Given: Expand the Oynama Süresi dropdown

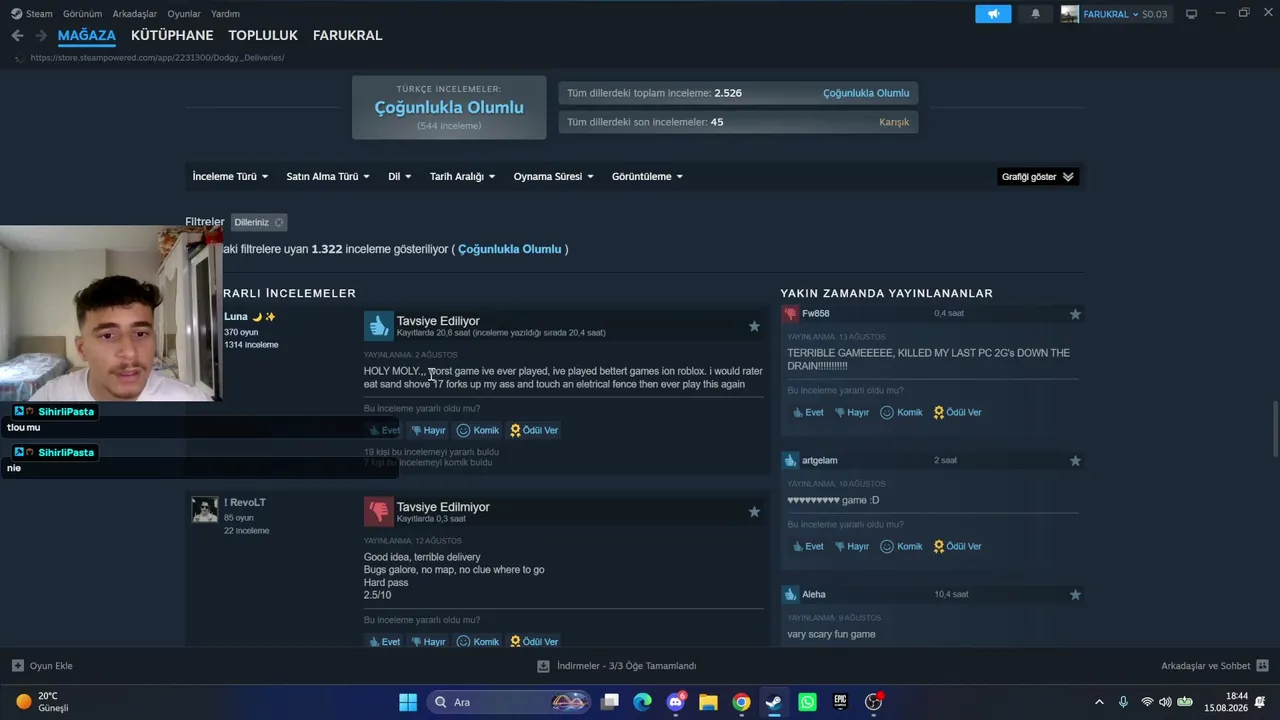Looking at the screenshot, I should 554,177.
